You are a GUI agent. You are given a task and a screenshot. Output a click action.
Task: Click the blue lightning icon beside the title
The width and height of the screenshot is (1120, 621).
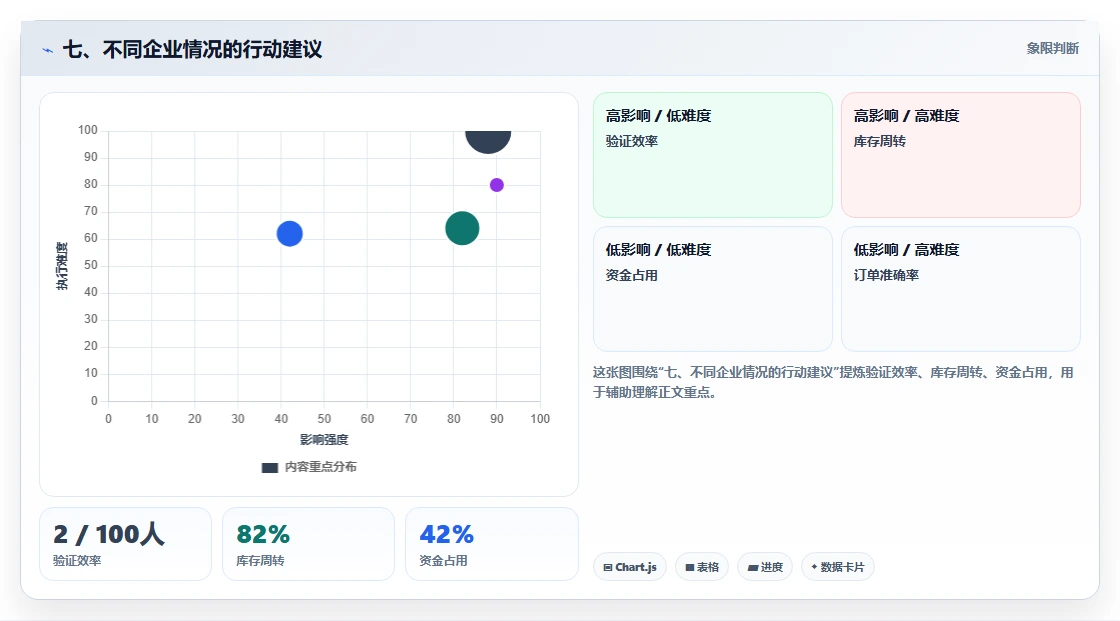(x=48, y=50)
